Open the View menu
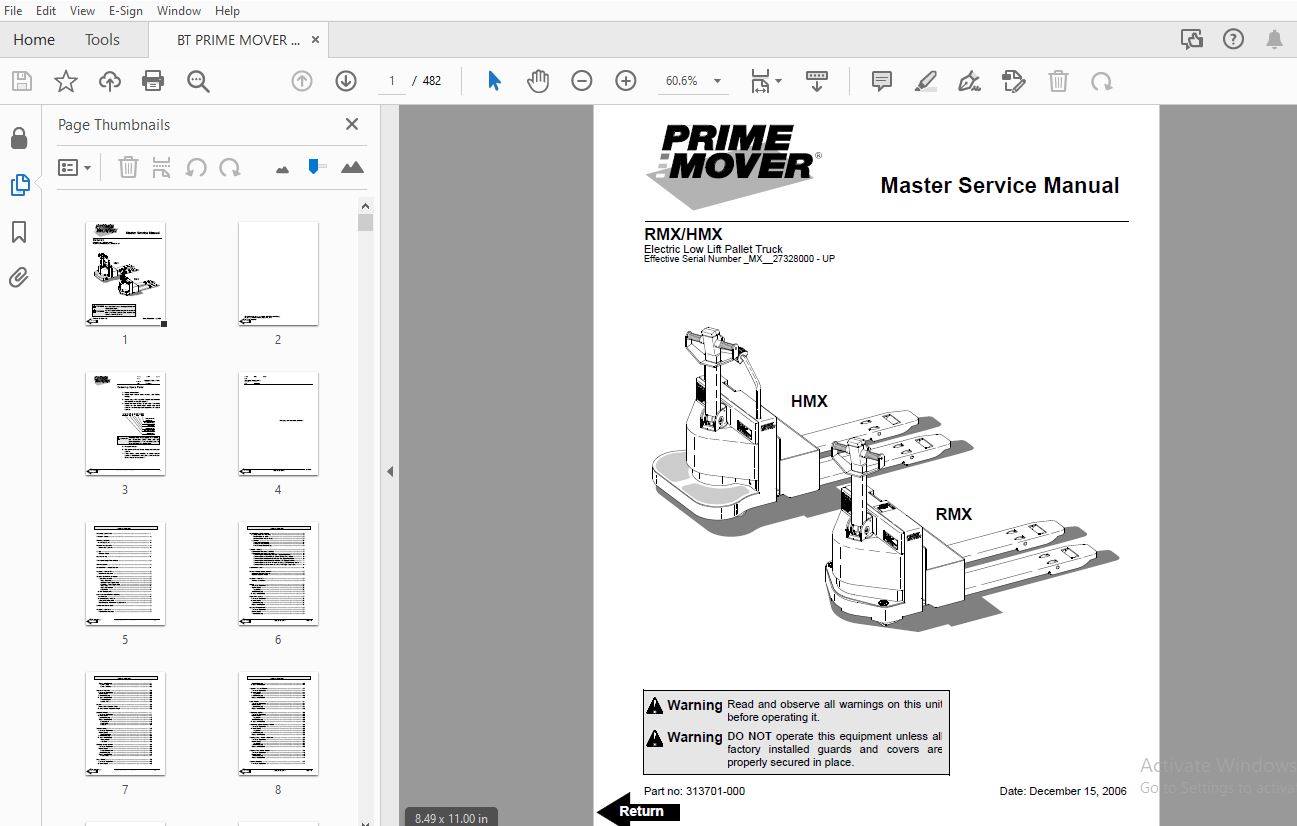 coord(82,10)
